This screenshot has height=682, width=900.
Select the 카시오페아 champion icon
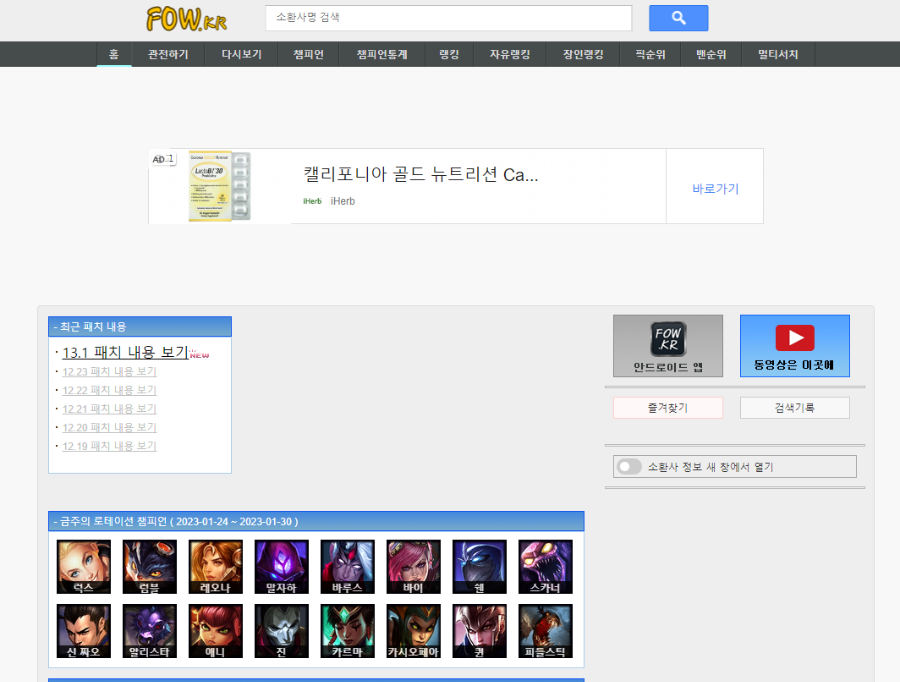pos(414,631)
